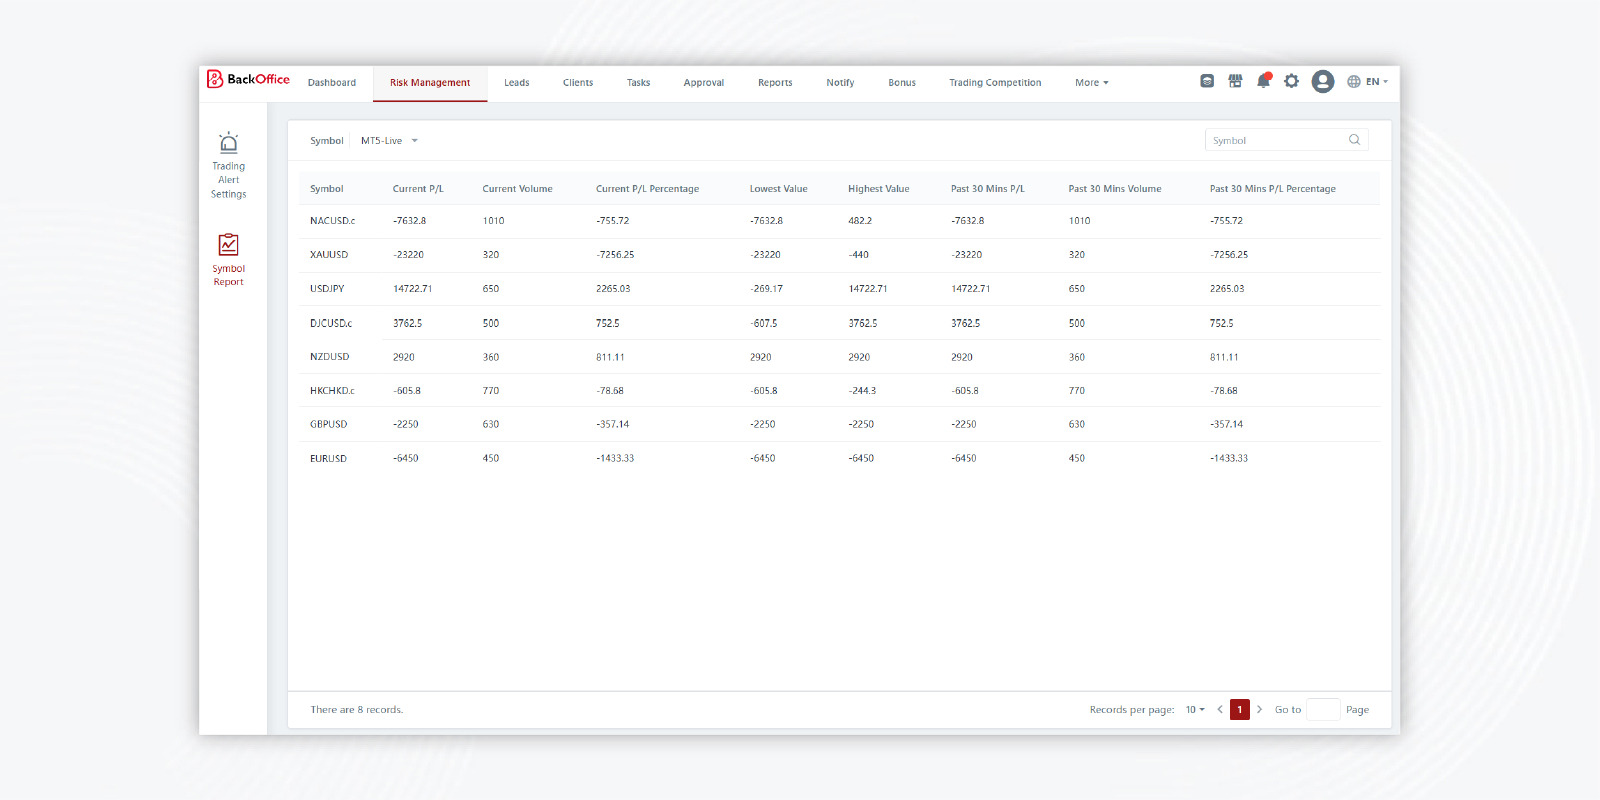Open settings via the gear icon
Screen dimensions: 1600x800
pyautogui.click(x=1291, y=82)
